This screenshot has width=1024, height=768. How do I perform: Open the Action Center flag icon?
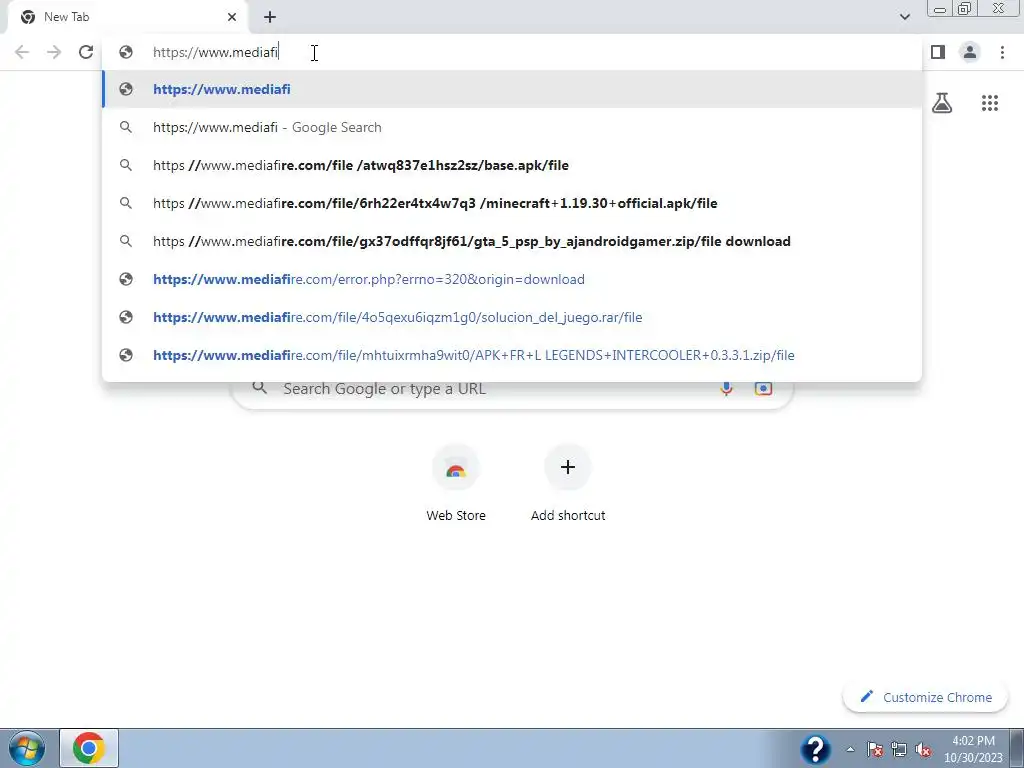[x=875, y=749]
